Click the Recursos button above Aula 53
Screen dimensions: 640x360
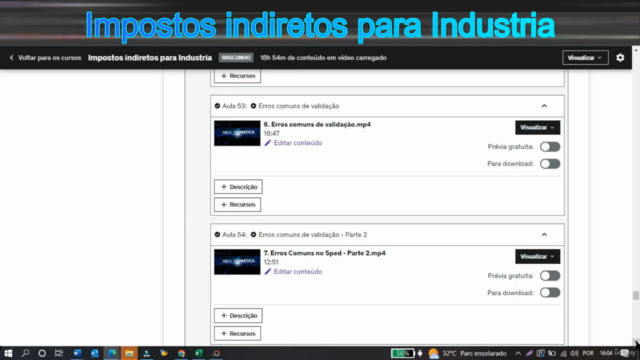(x=238, y=76)
